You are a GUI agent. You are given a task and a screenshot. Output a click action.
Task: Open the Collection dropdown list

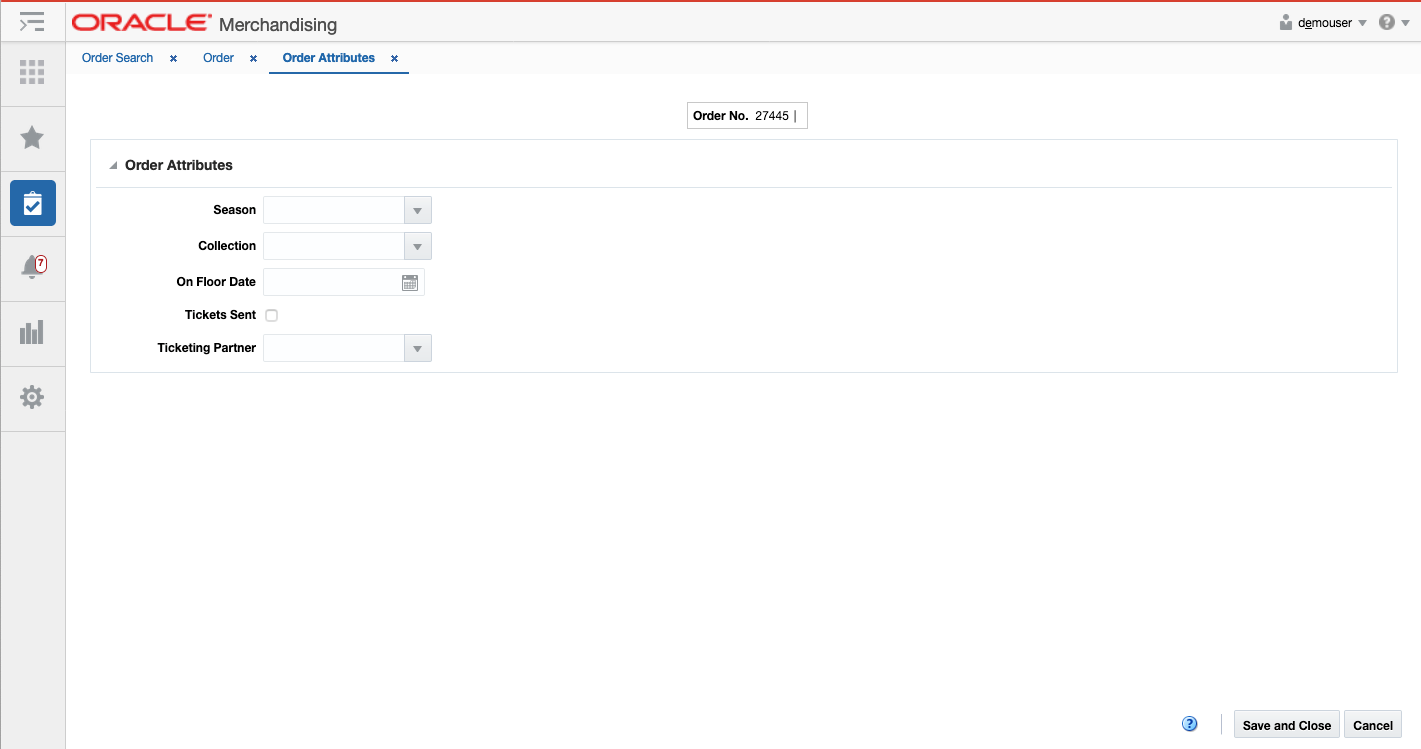[x=417, y=246]
